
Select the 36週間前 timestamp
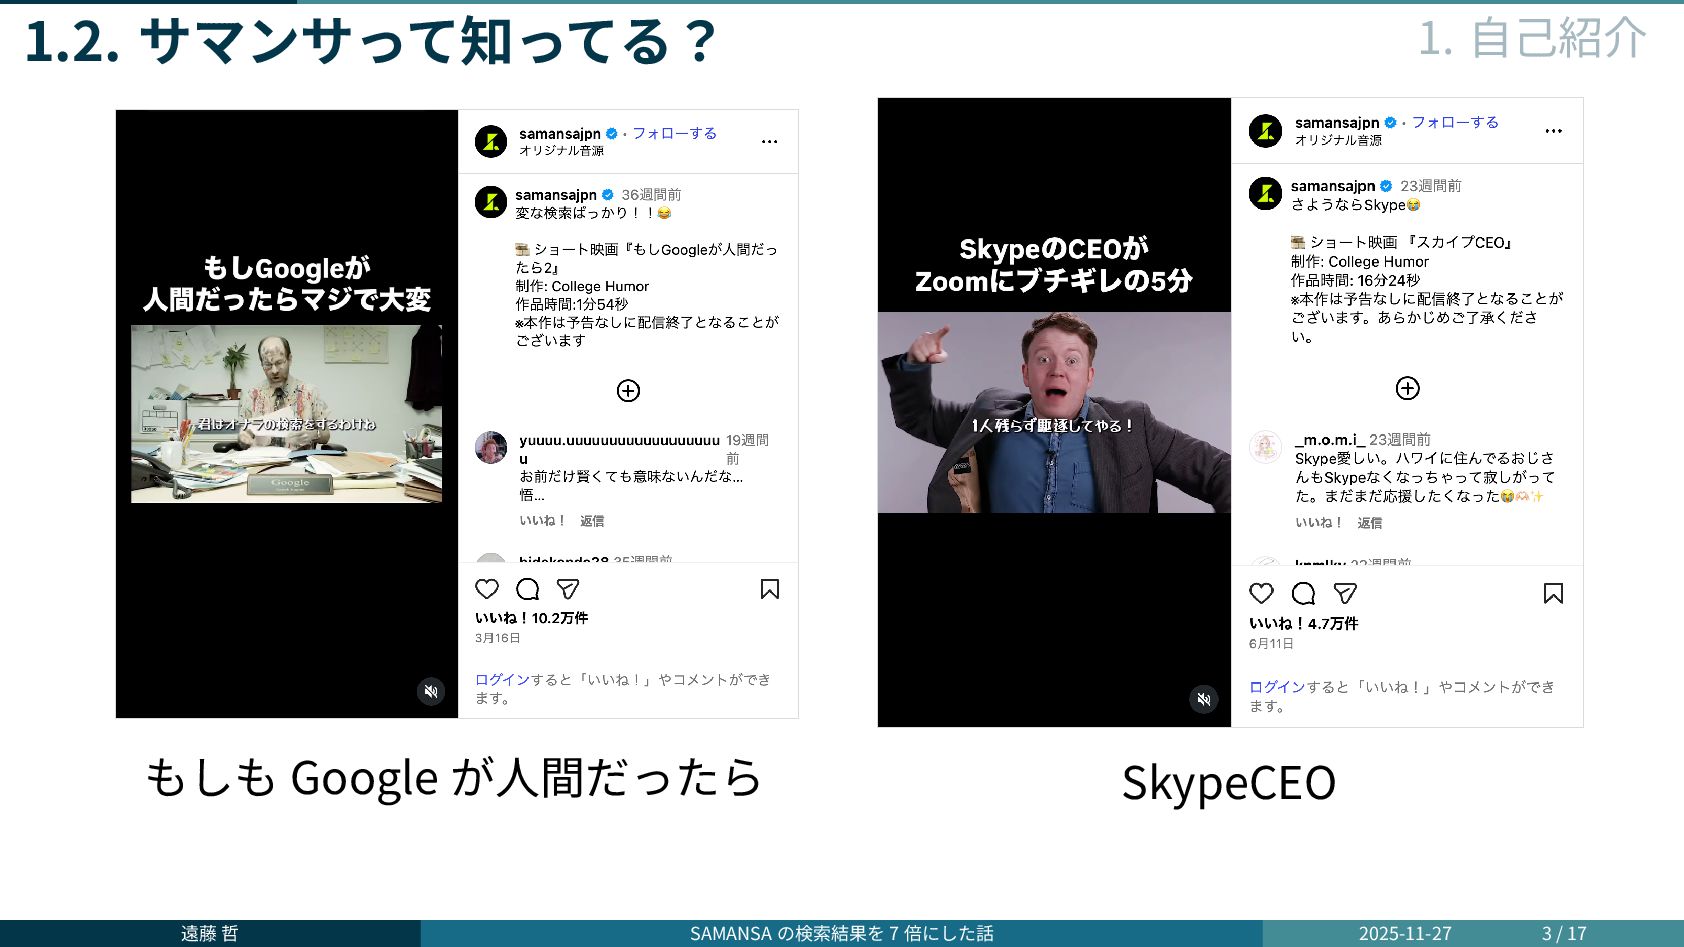coord(651,195)
